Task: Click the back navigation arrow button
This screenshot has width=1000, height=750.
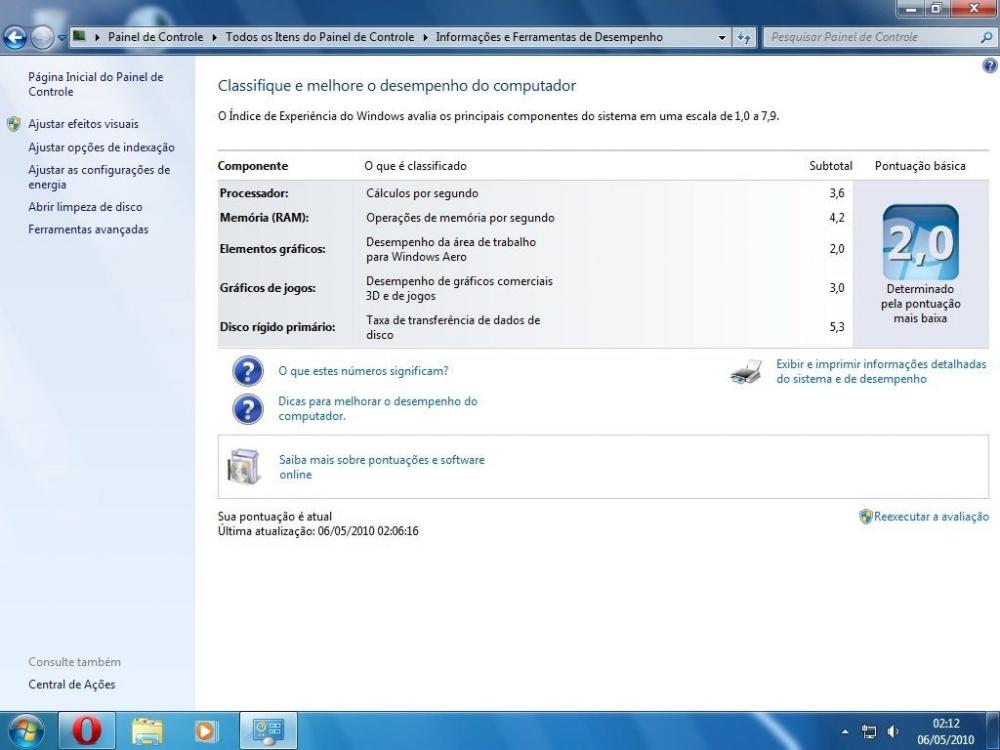Action: [16, 38]
